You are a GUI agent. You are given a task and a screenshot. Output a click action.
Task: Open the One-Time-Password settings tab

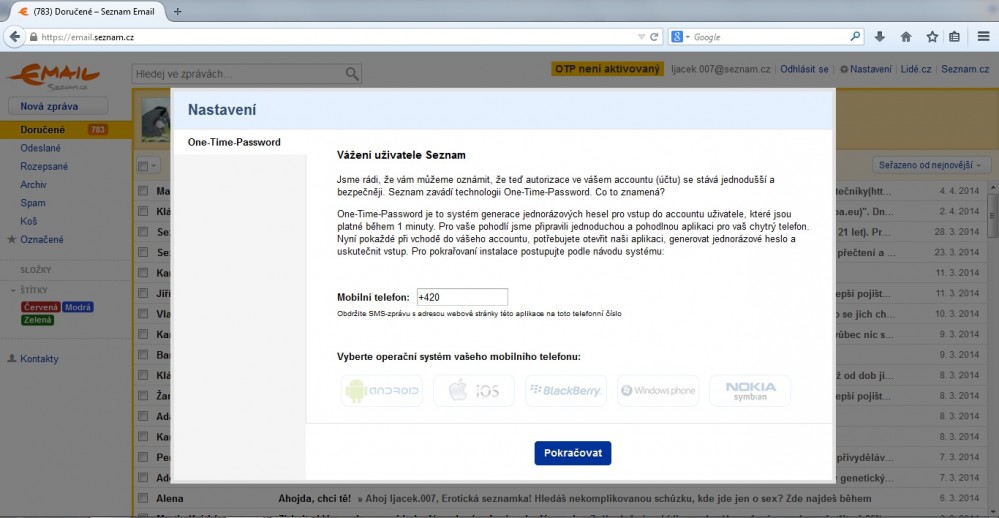coord(234,143)
